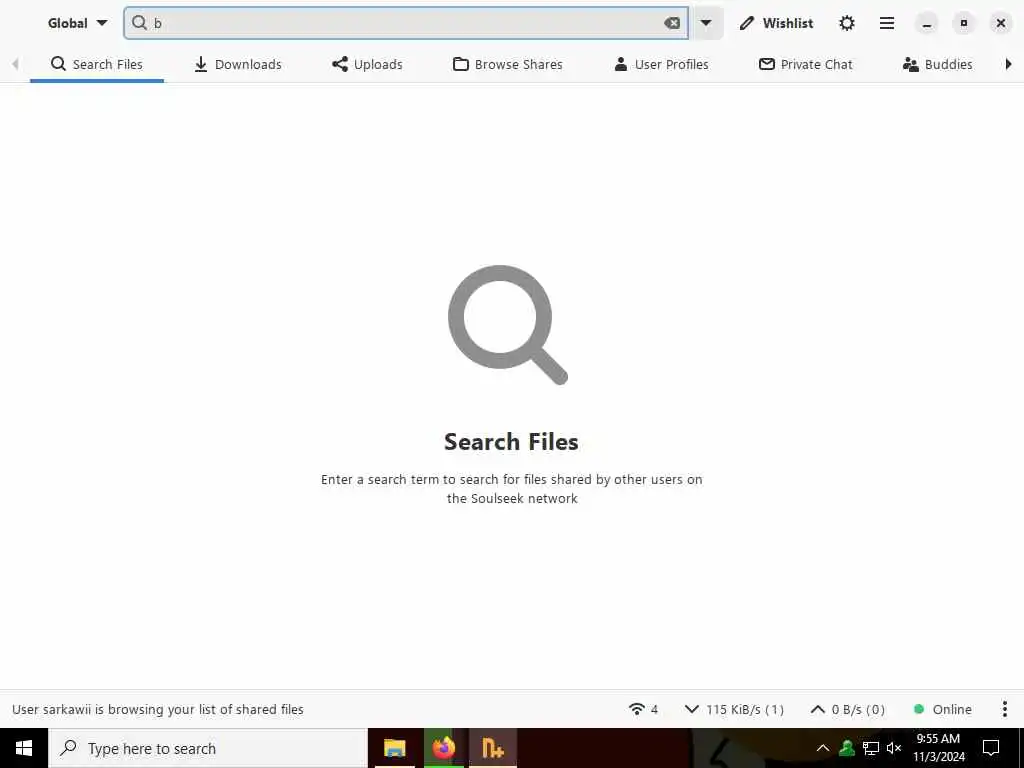Open the Buddies tab
Screen dimensions: 1024x768
[x=937, y=64]
